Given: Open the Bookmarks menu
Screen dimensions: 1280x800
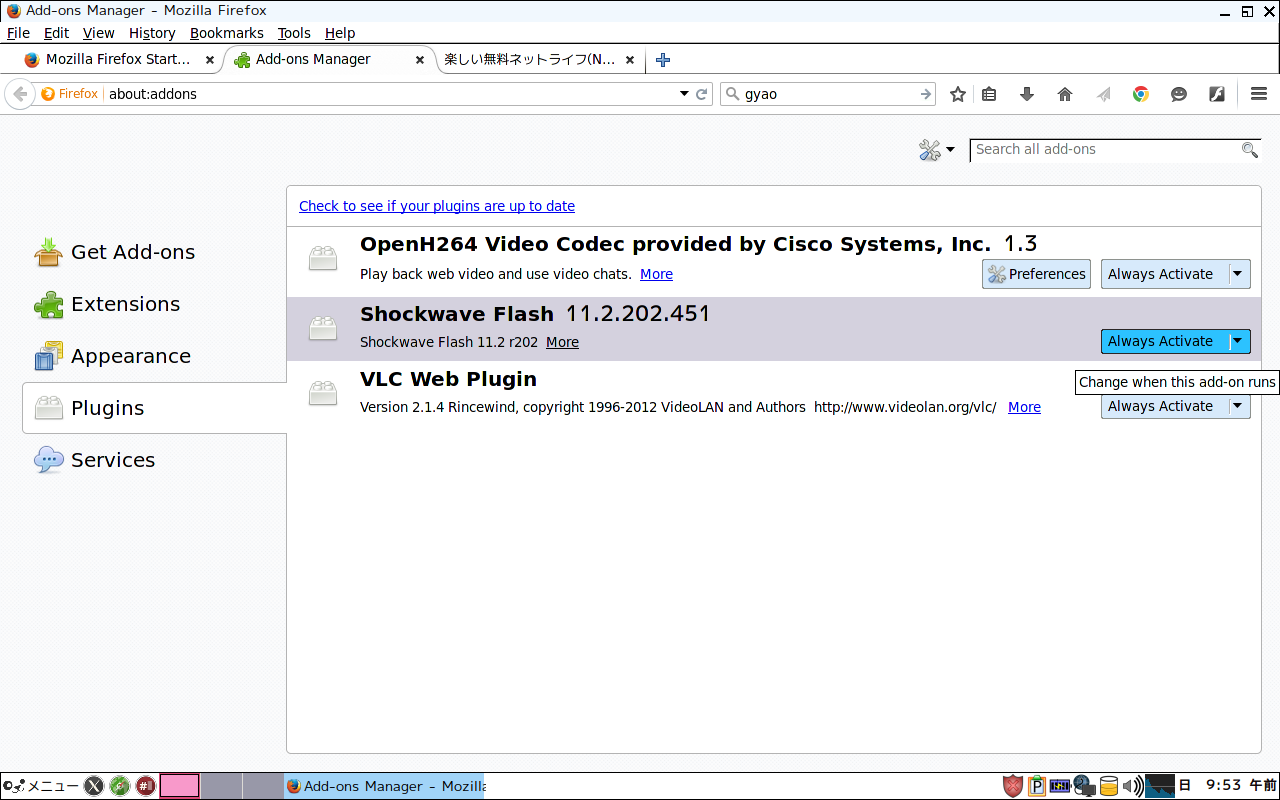Looking at the screenshot, I should (227, 33).
